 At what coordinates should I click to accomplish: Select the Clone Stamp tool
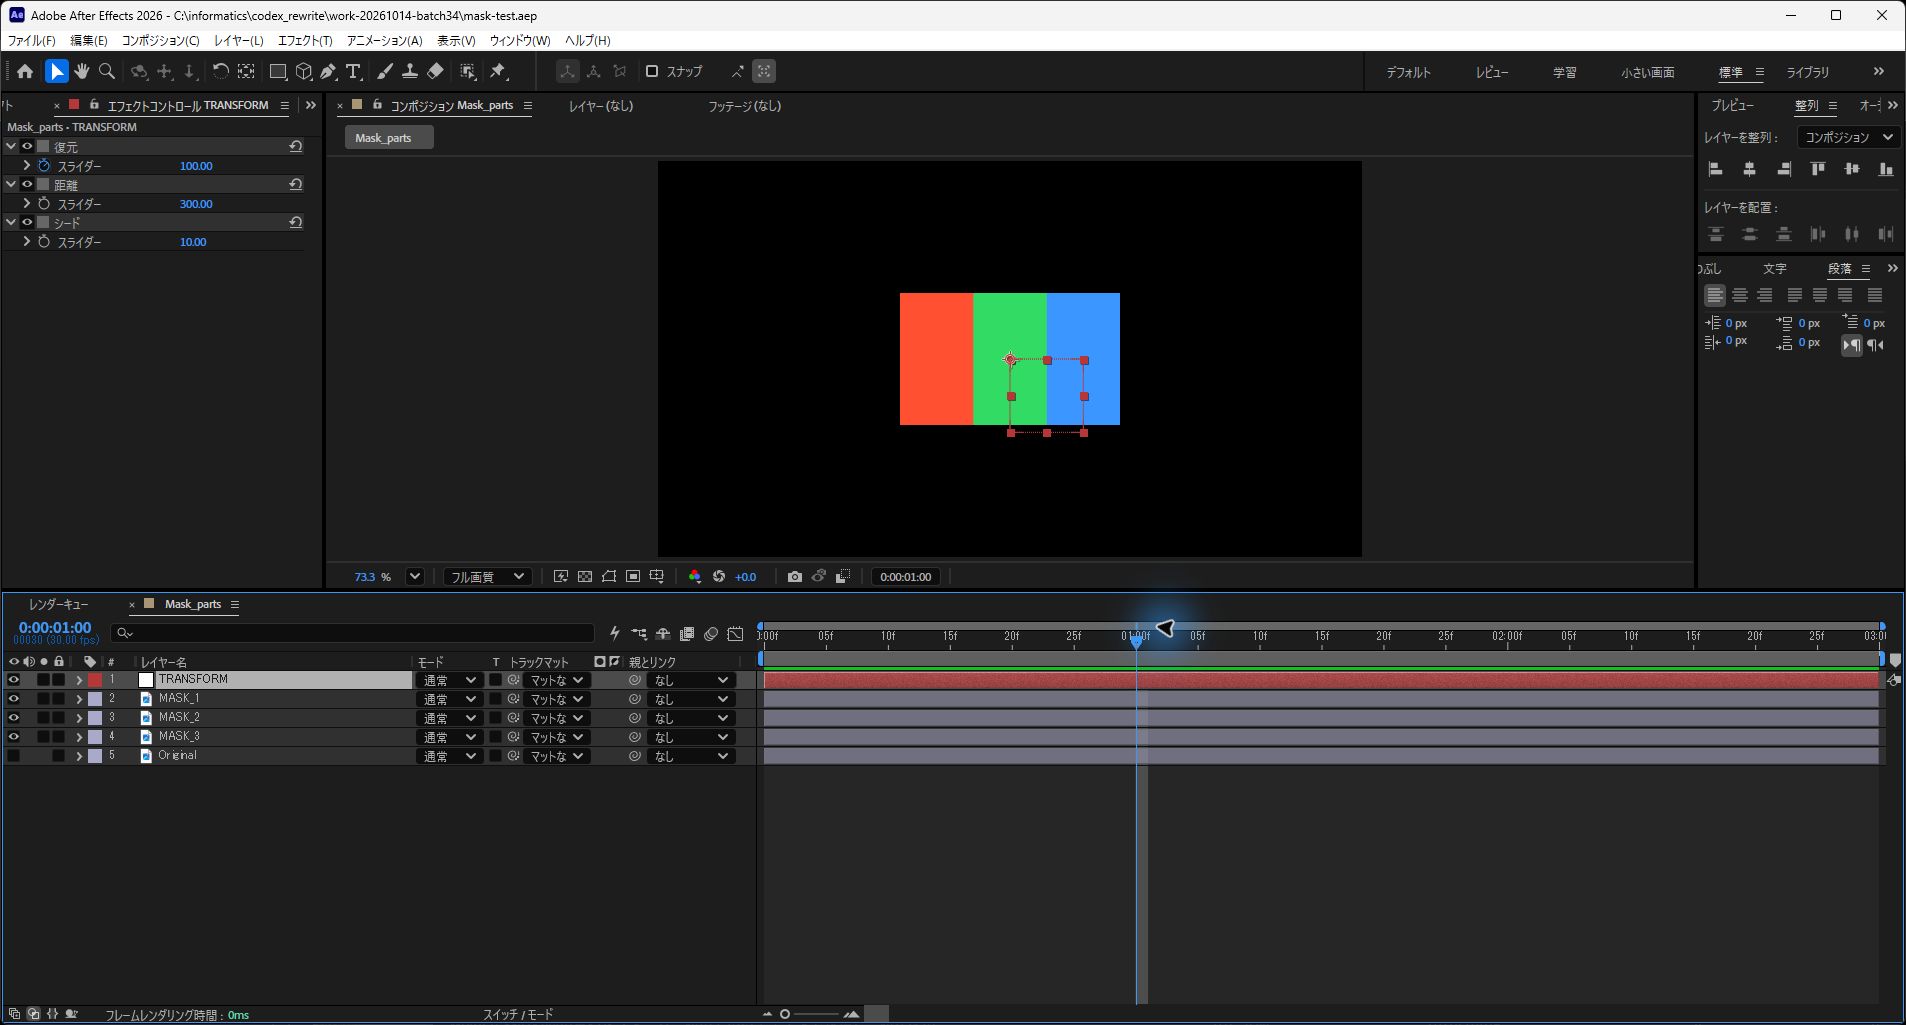(x=410, y=71)
